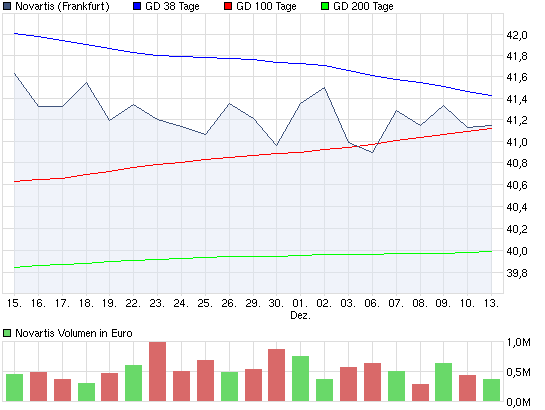Click the '39,8' price axis value
Screen dimensions: 545x410
[517, 273]
